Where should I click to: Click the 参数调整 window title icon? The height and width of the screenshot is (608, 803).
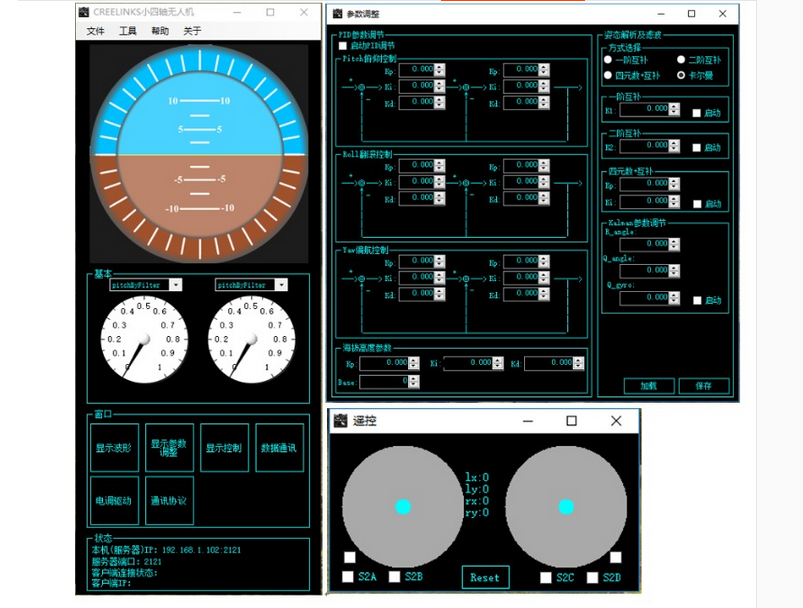337,14
